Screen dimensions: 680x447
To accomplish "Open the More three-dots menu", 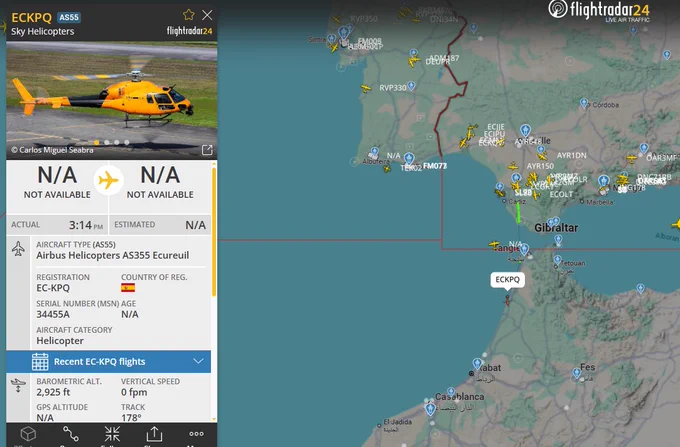I will coord(196,434).
